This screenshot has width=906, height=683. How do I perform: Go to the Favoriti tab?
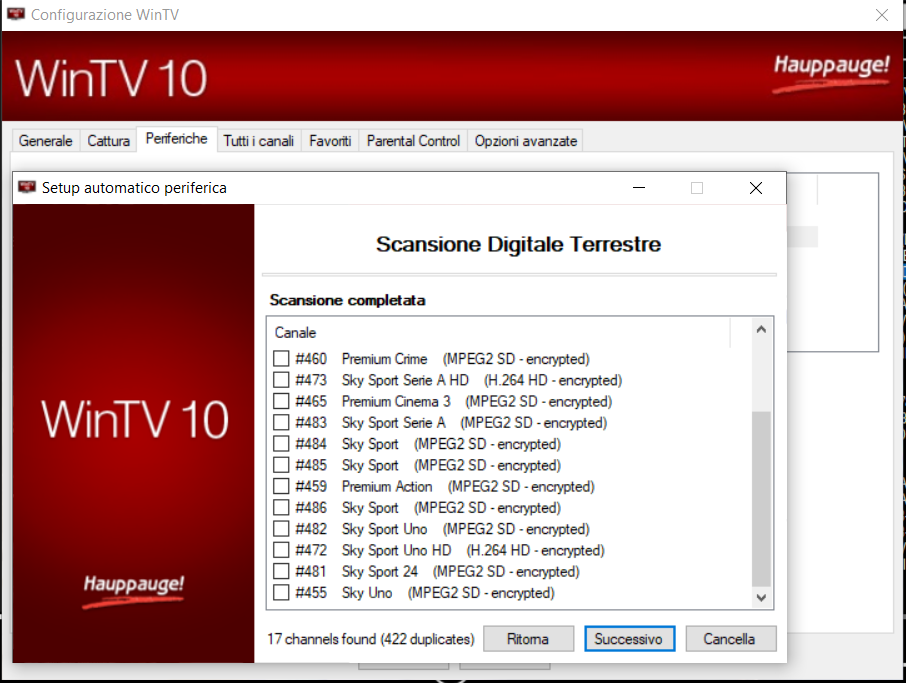pos(330,141)
